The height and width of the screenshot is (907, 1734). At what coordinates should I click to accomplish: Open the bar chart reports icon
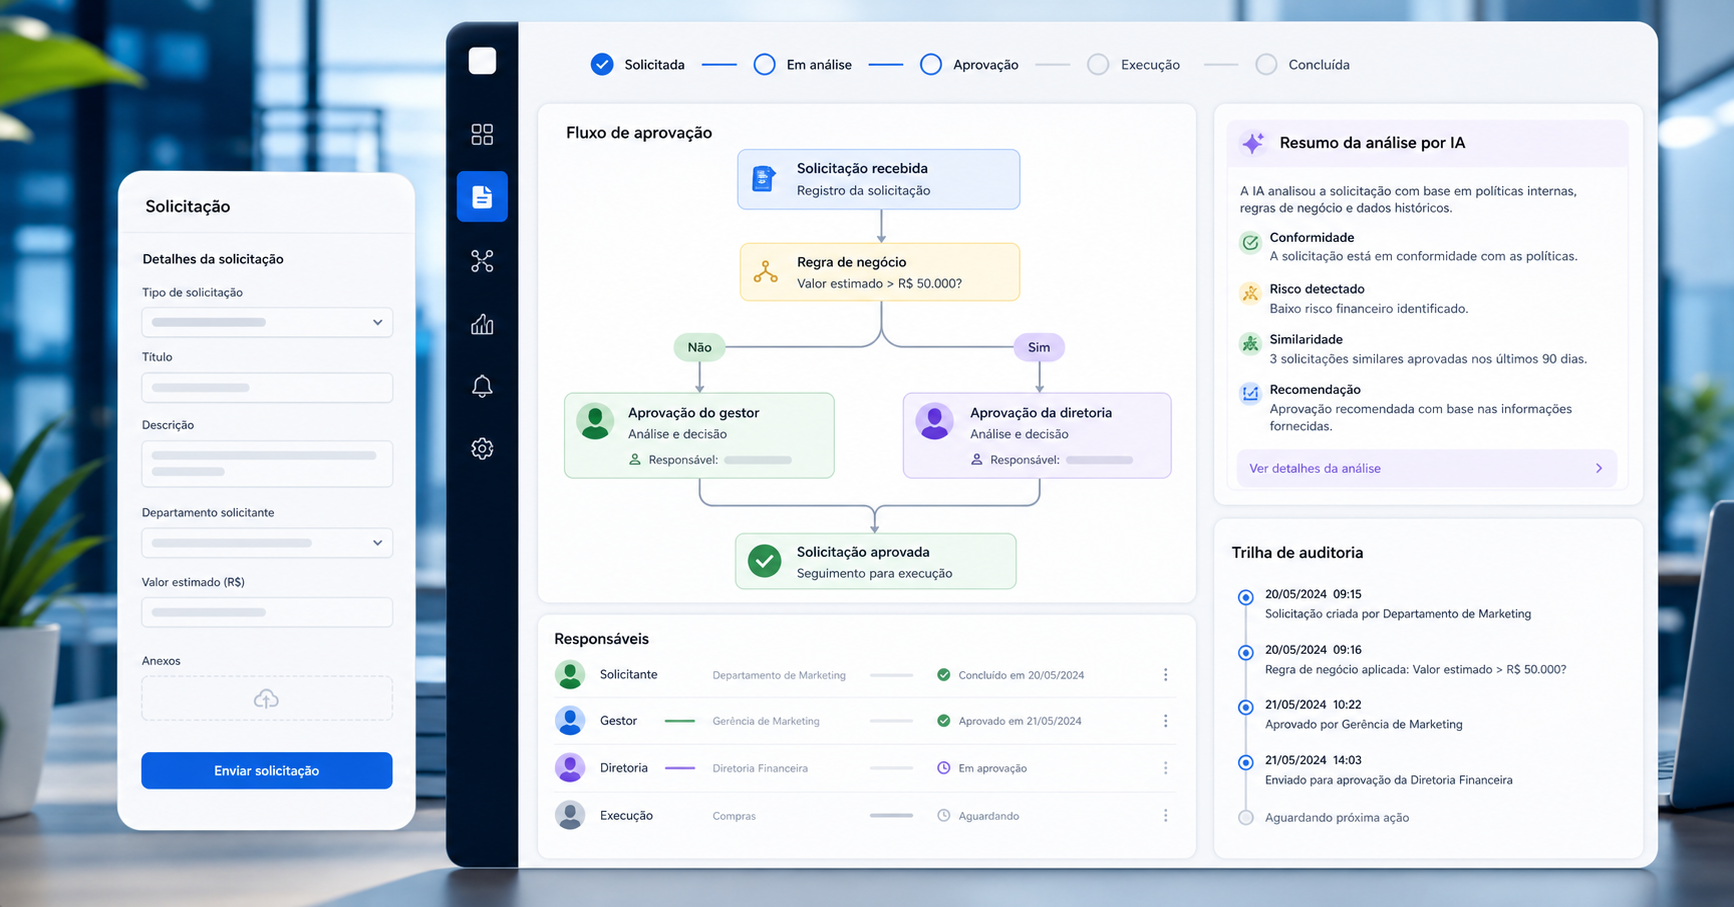point(482,324)
